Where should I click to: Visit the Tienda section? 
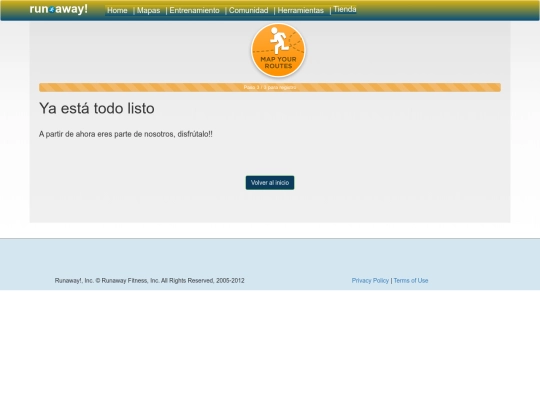tap(345, 10)
